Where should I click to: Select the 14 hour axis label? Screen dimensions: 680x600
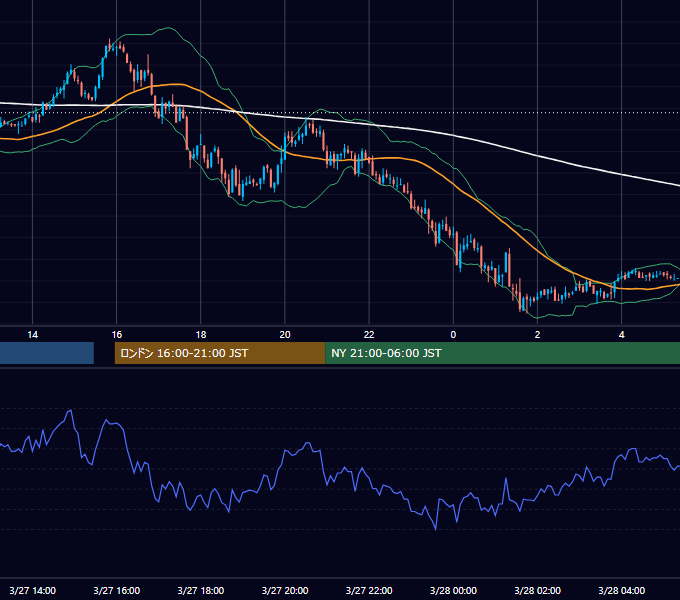(33, 335)
